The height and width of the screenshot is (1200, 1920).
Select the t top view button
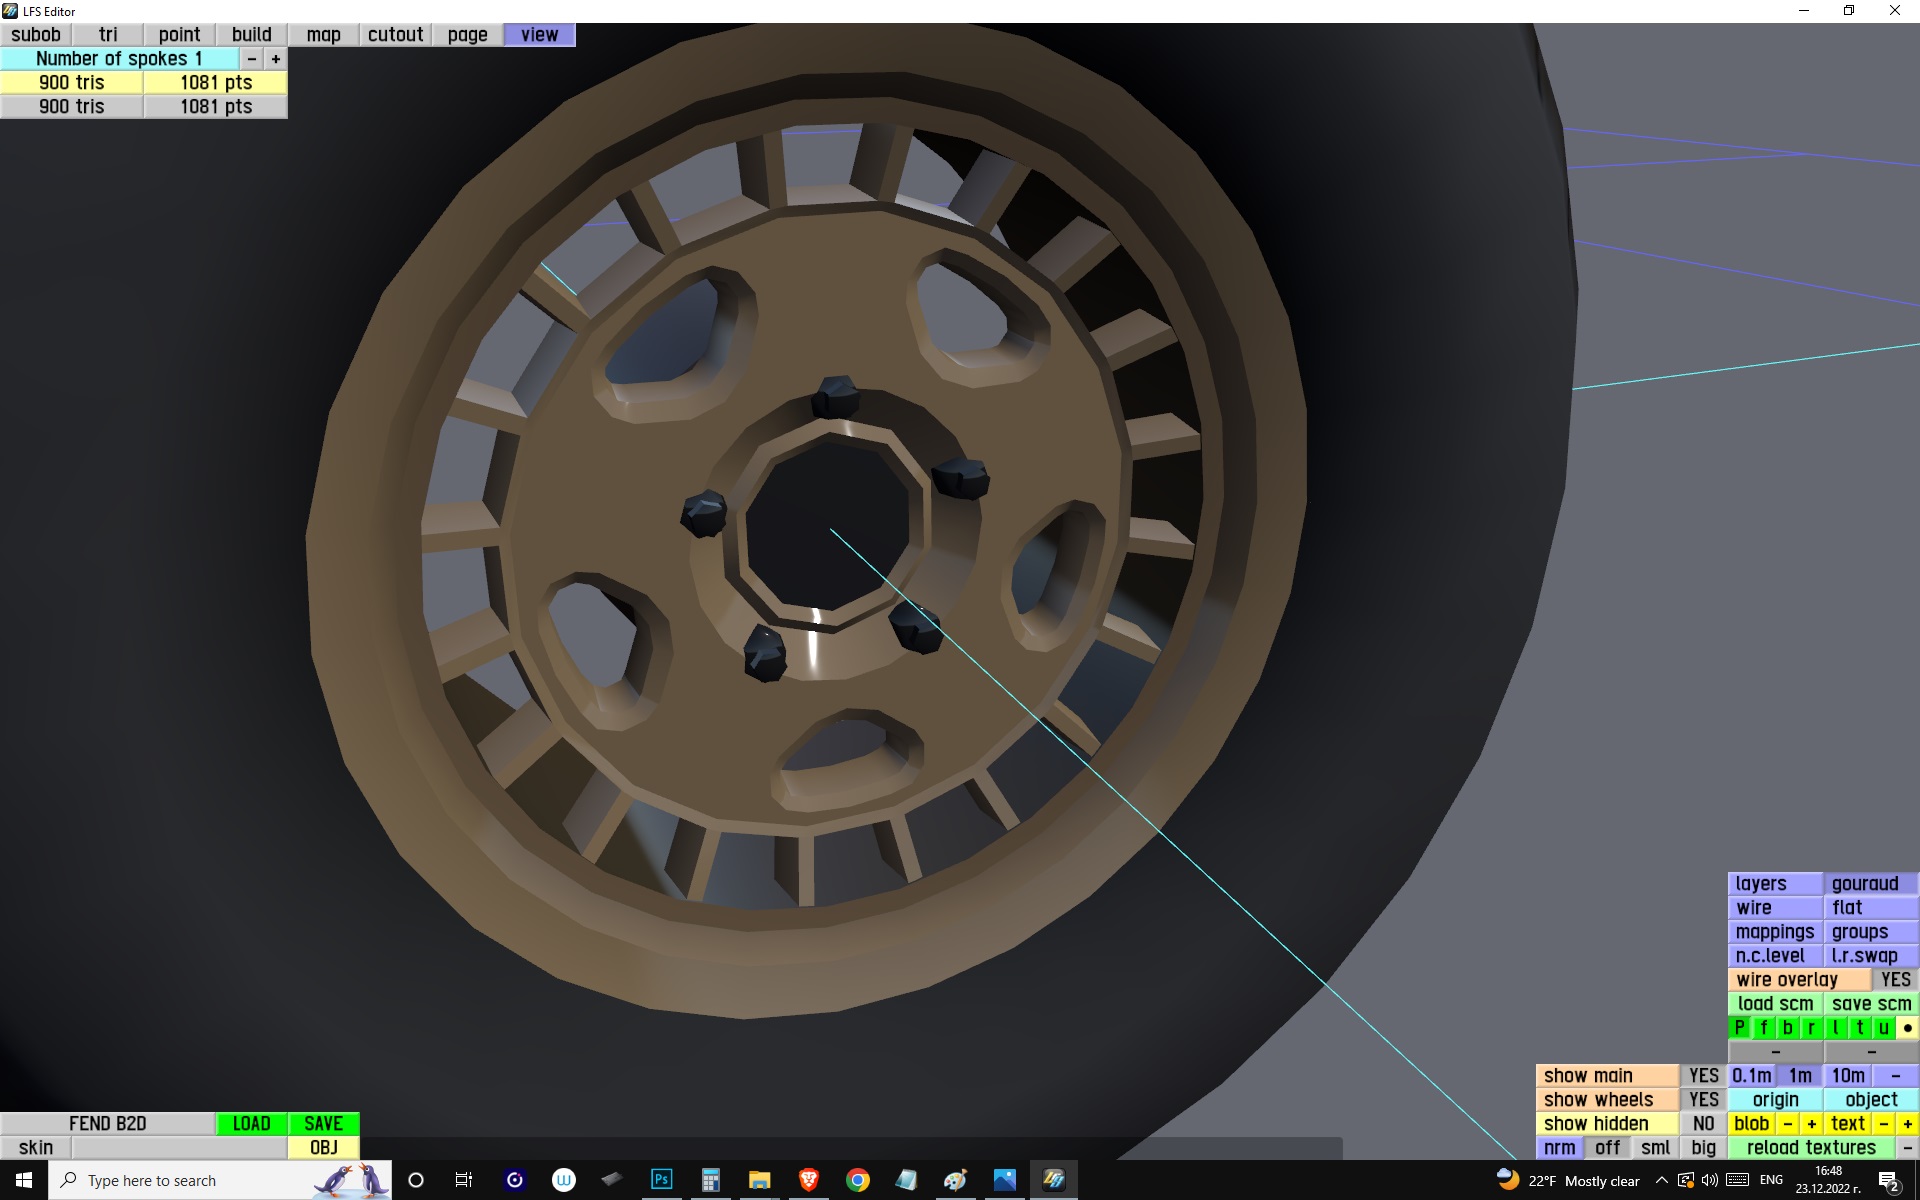pyautogui.click(x=1860, y=1028)
